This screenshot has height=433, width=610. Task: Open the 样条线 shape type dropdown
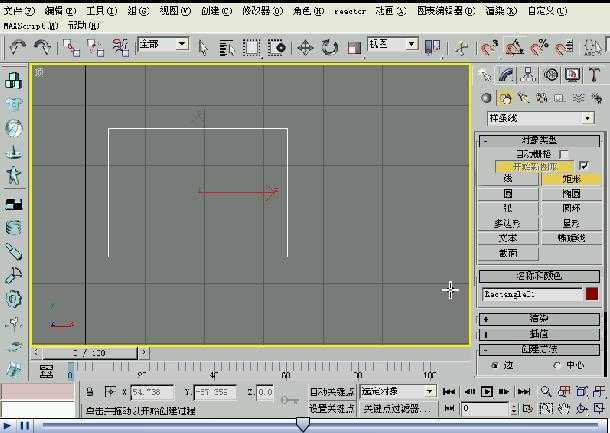tap(541, 118)
